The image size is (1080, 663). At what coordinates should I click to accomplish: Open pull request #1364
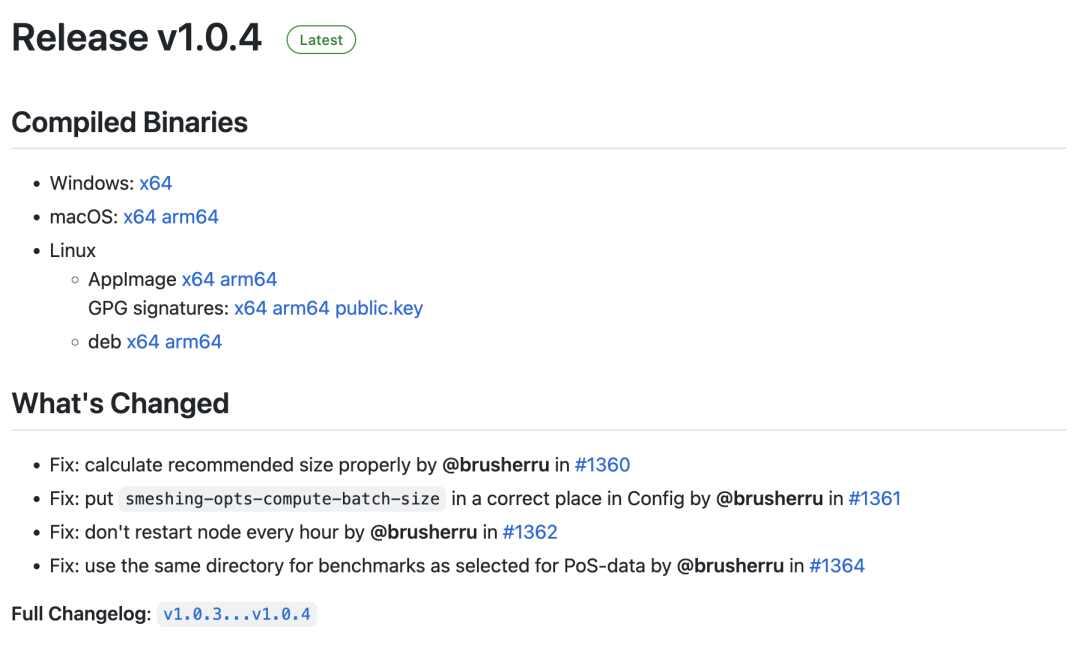click(x=837, y=566)
